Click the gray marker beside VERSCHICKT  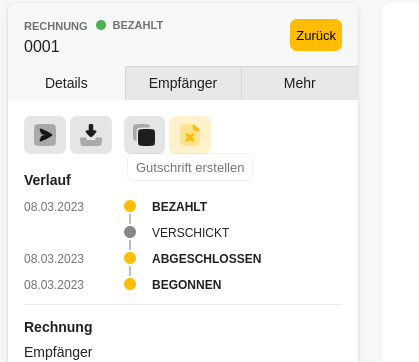[x=130, y=232]
